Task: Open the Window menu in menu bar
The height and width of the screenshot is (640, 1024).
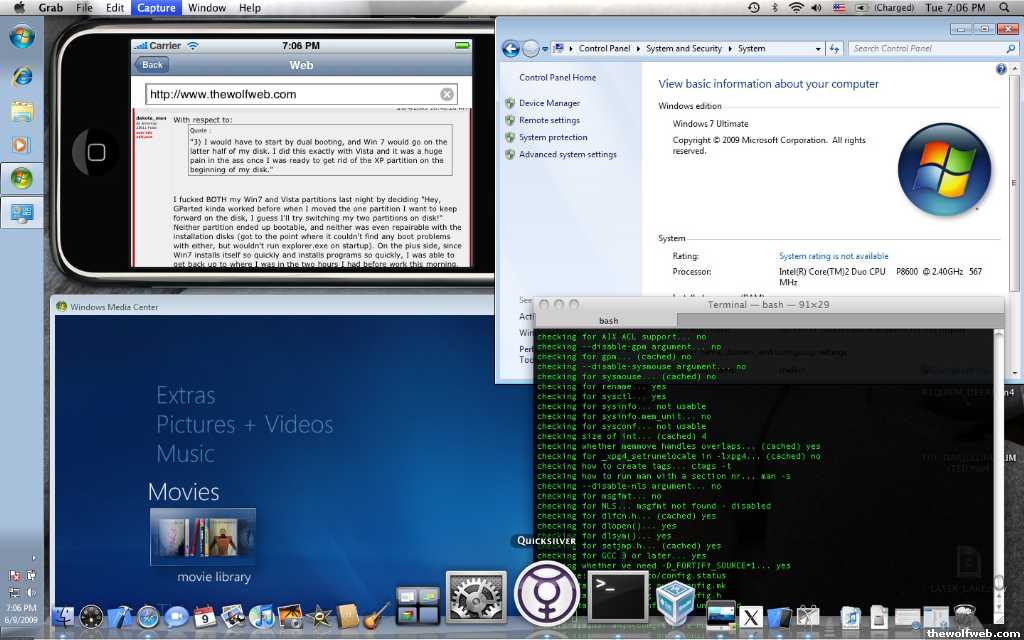Action: [x=206, y=8]
